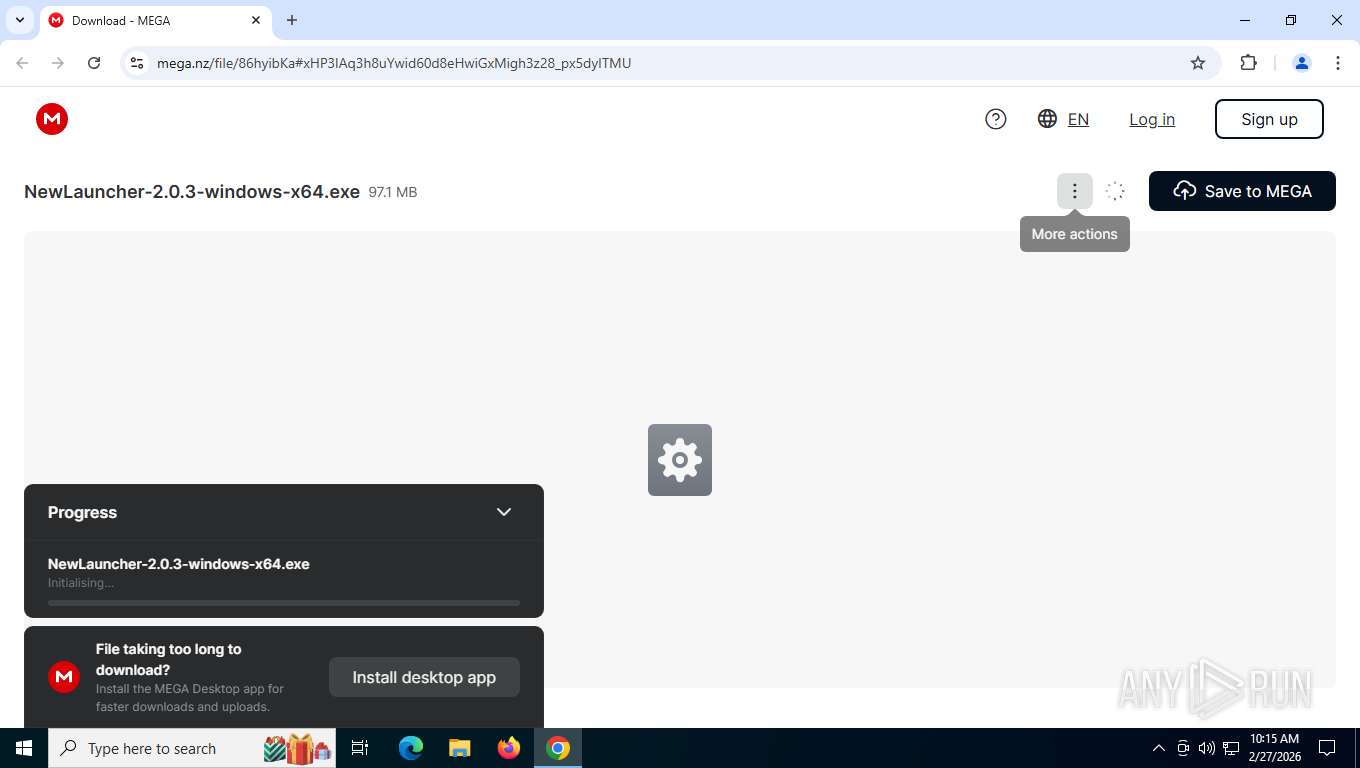Image resolution: width=1360 pixels, height=768 pixels.
Task: Open the Chrome tab search dropdown
Action: 19,20
